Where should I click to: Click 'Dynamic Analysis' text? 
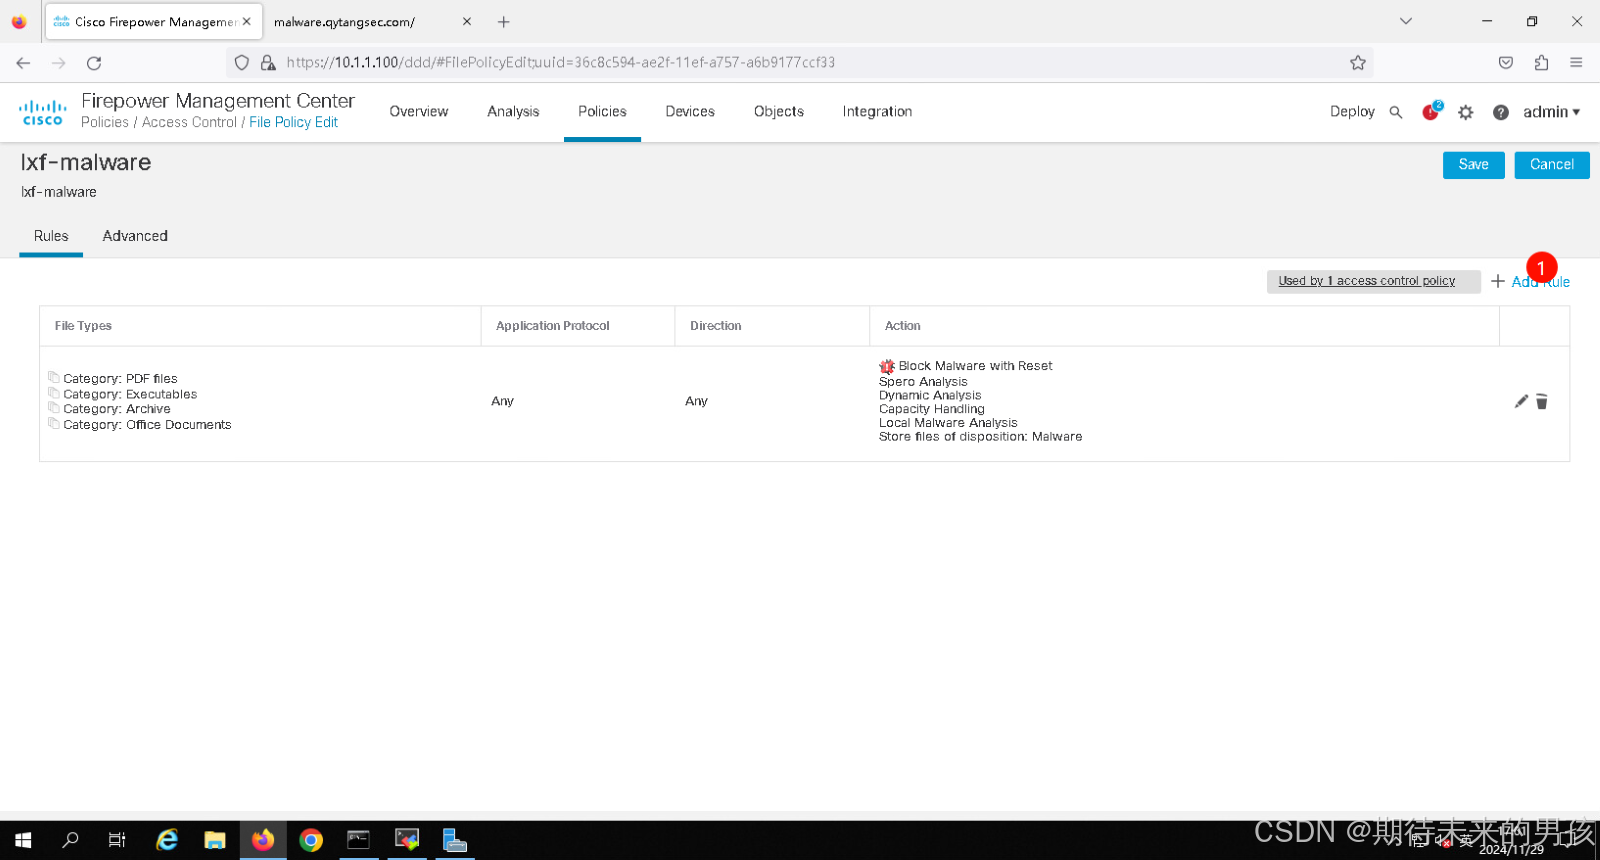930,395
